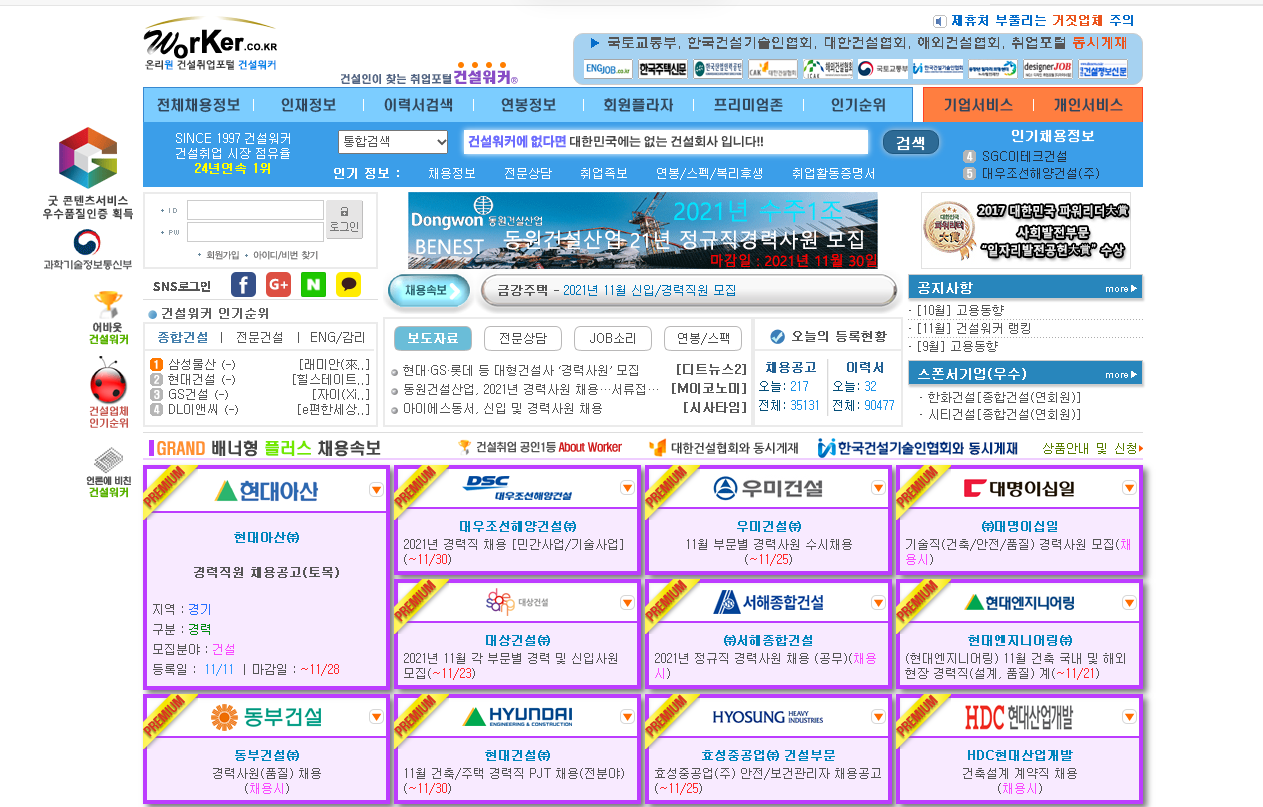Click the 검색 search button
Image resolution: width=1263 pixels, height=807 pixels.
point(910,142)
